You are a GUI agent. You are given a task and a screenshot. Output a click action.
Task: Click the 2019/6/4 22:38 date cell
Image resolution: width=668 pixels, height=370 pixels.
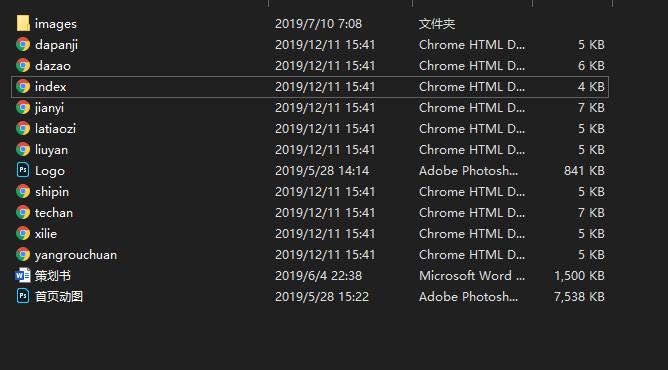point(318,275)
